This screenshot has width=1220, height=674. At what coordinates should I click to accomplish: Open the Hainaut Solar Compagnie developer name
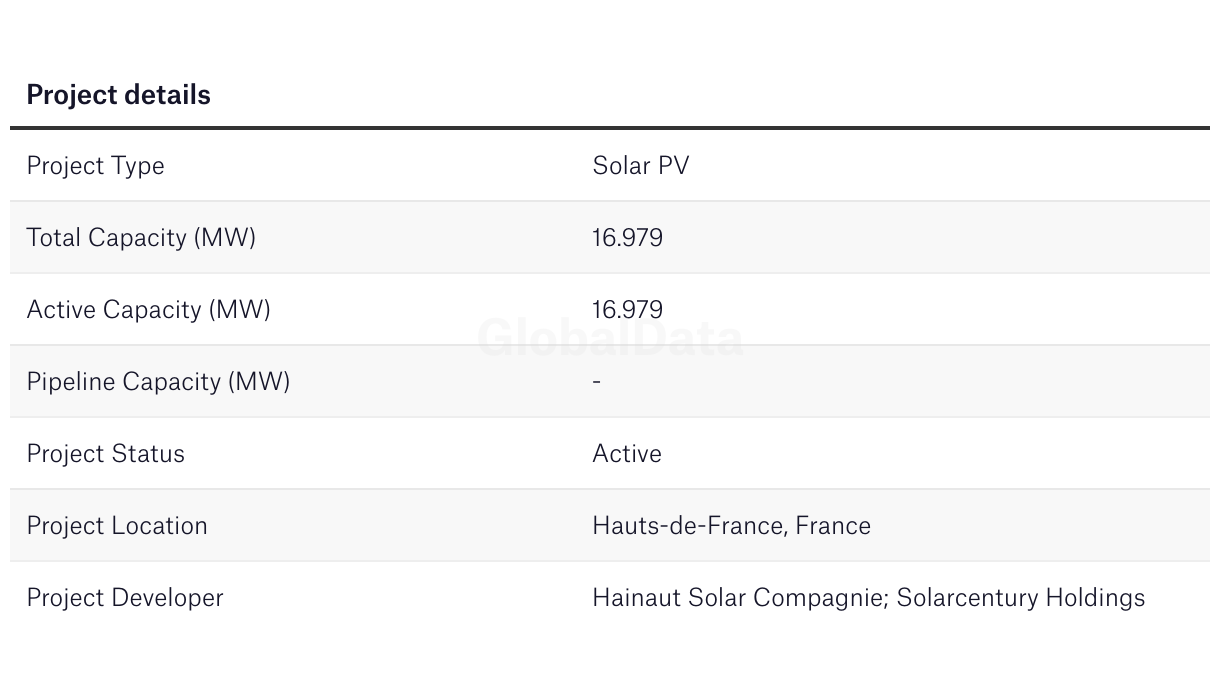pos(739,598)
